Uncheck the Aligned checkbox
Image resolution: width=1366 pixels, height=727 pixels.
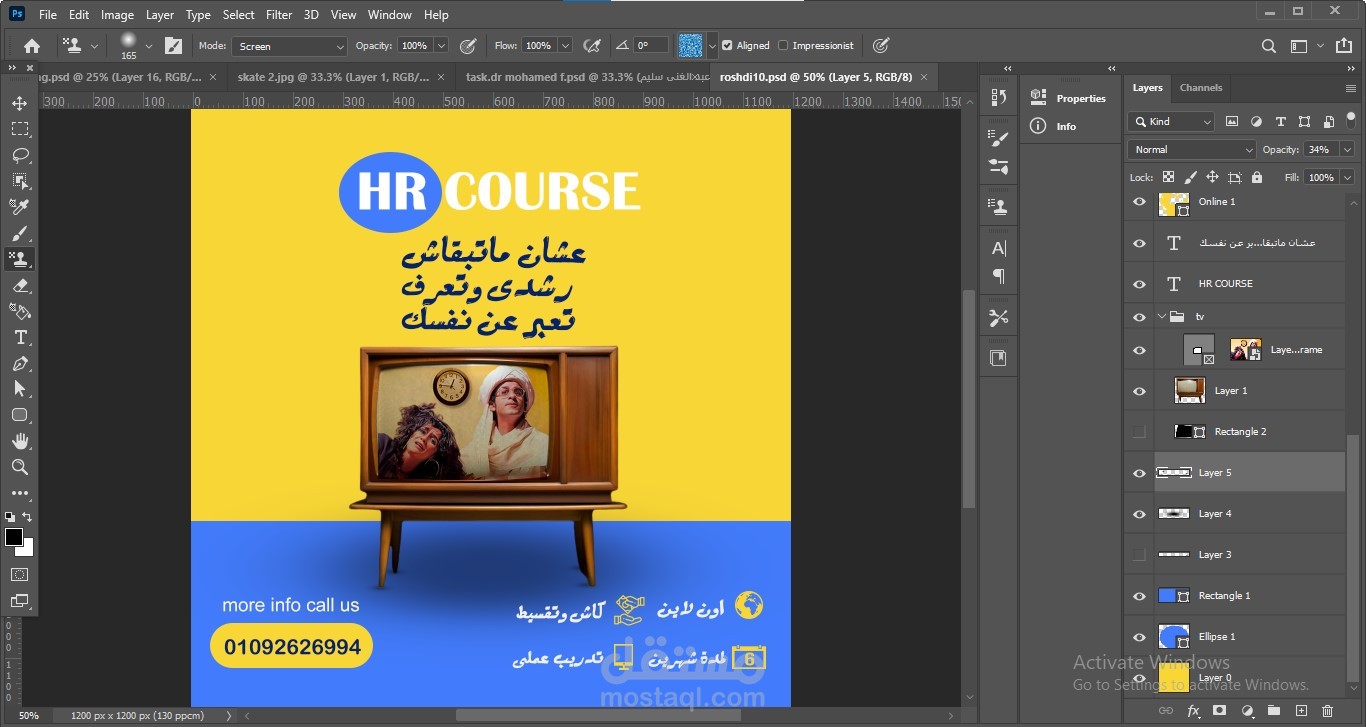[x=727, y=46]
